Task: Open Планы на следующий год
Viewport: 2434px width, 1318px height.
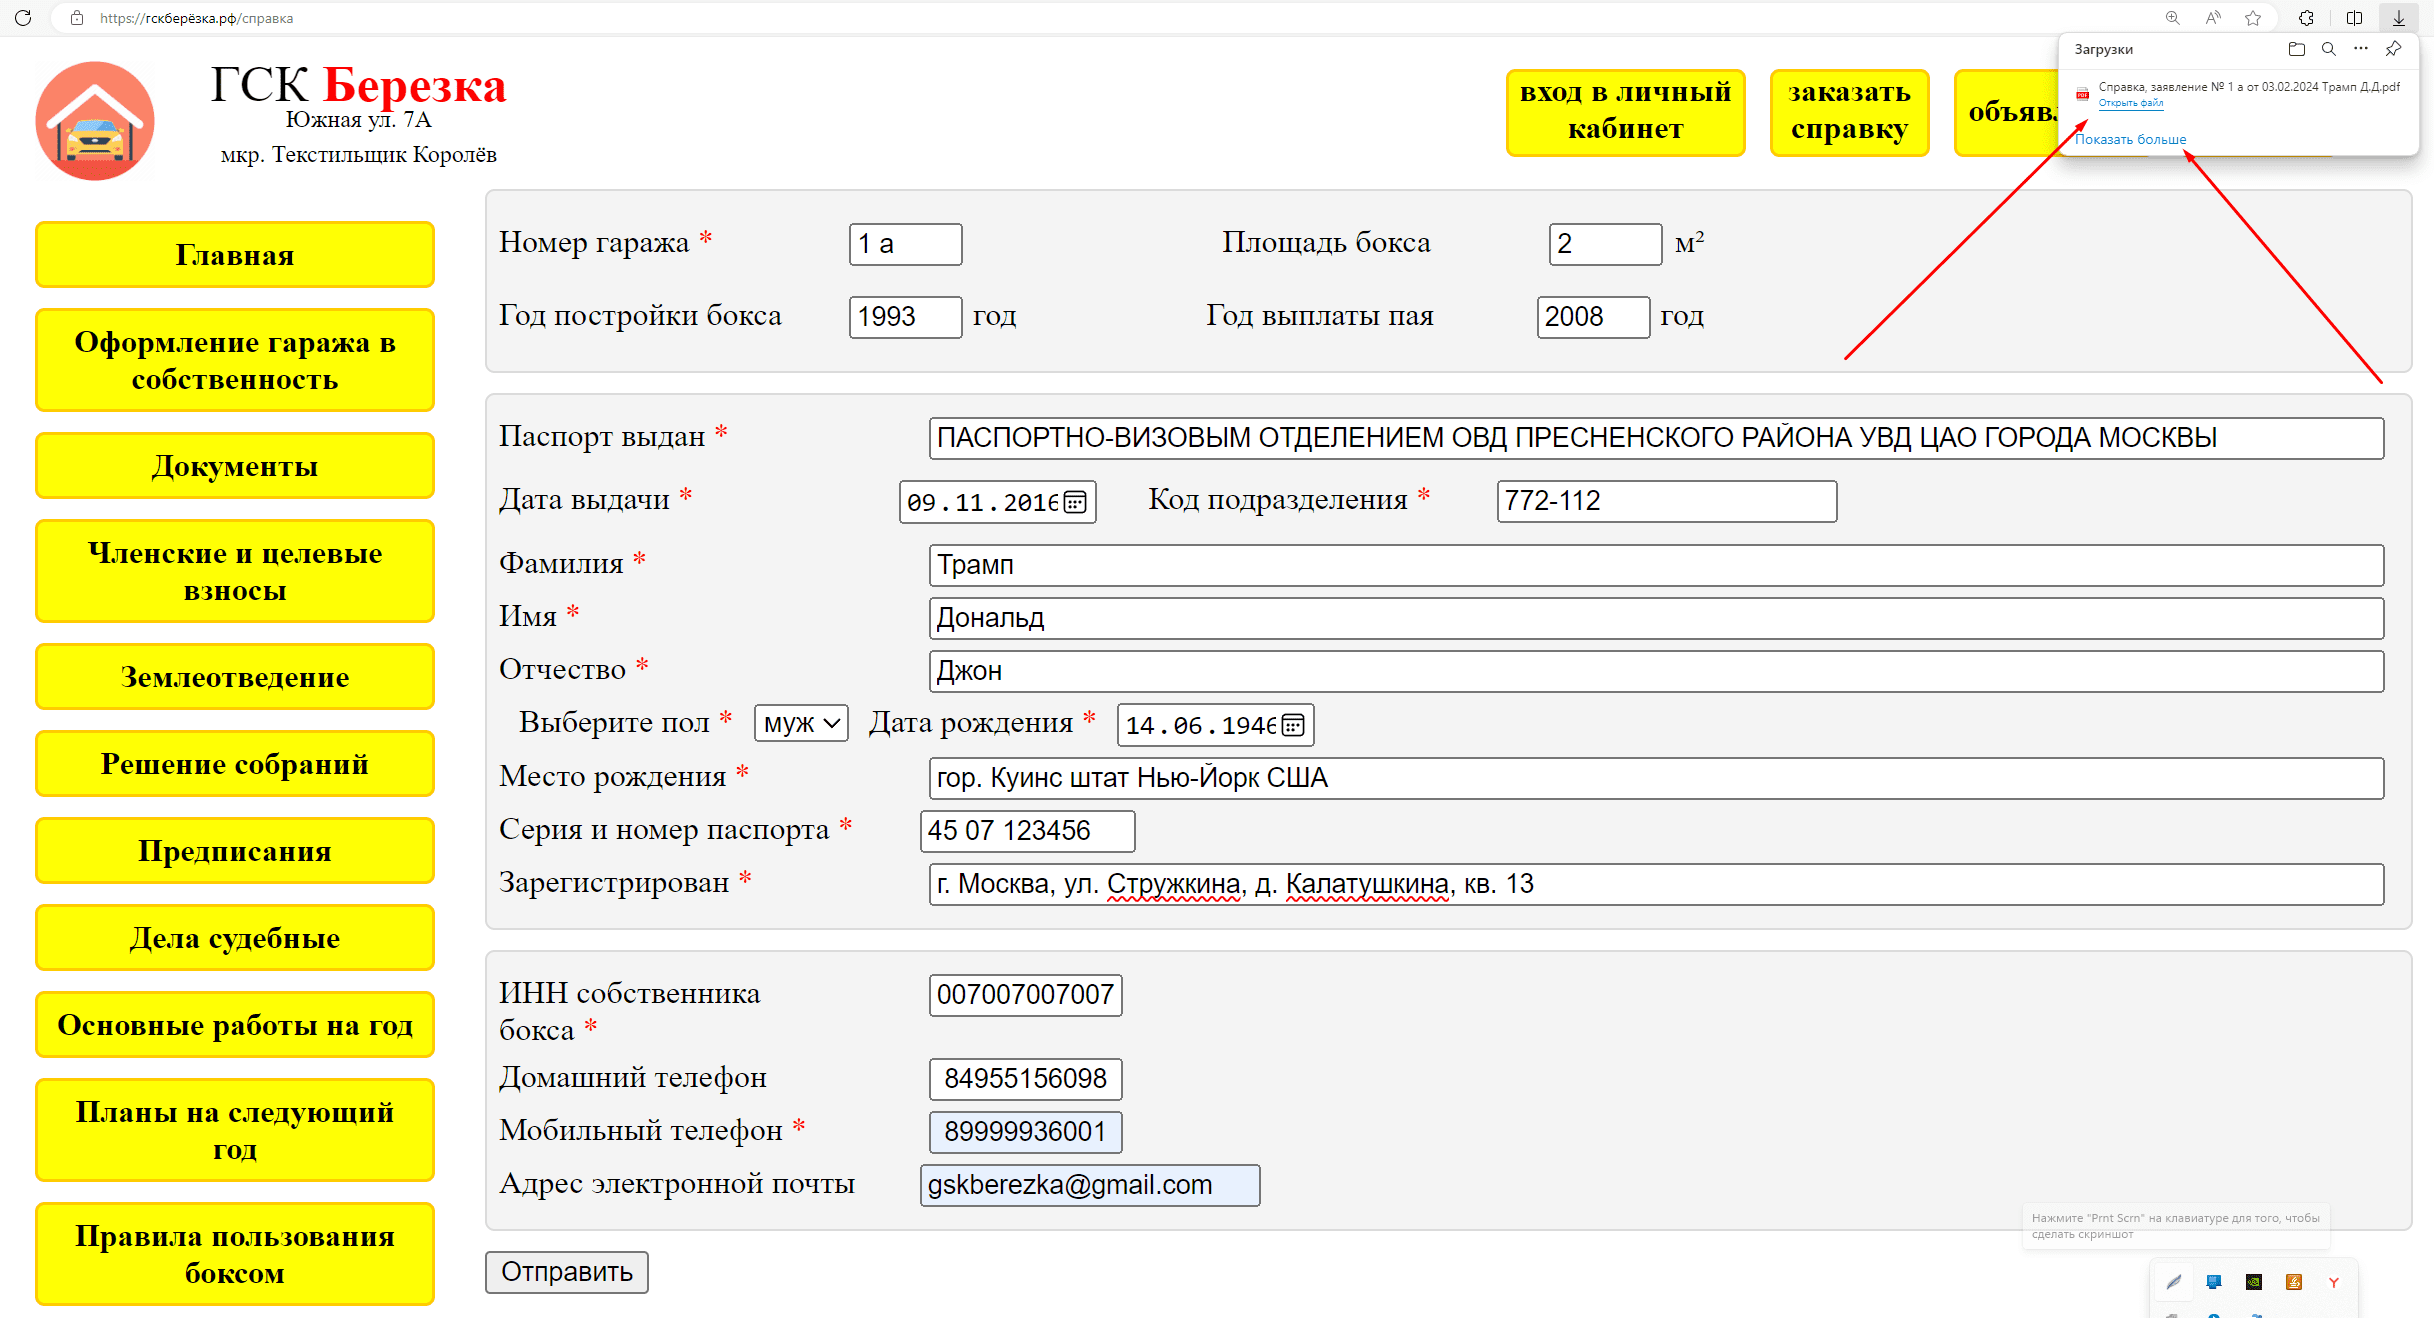Action: (x=235, y=1130)
